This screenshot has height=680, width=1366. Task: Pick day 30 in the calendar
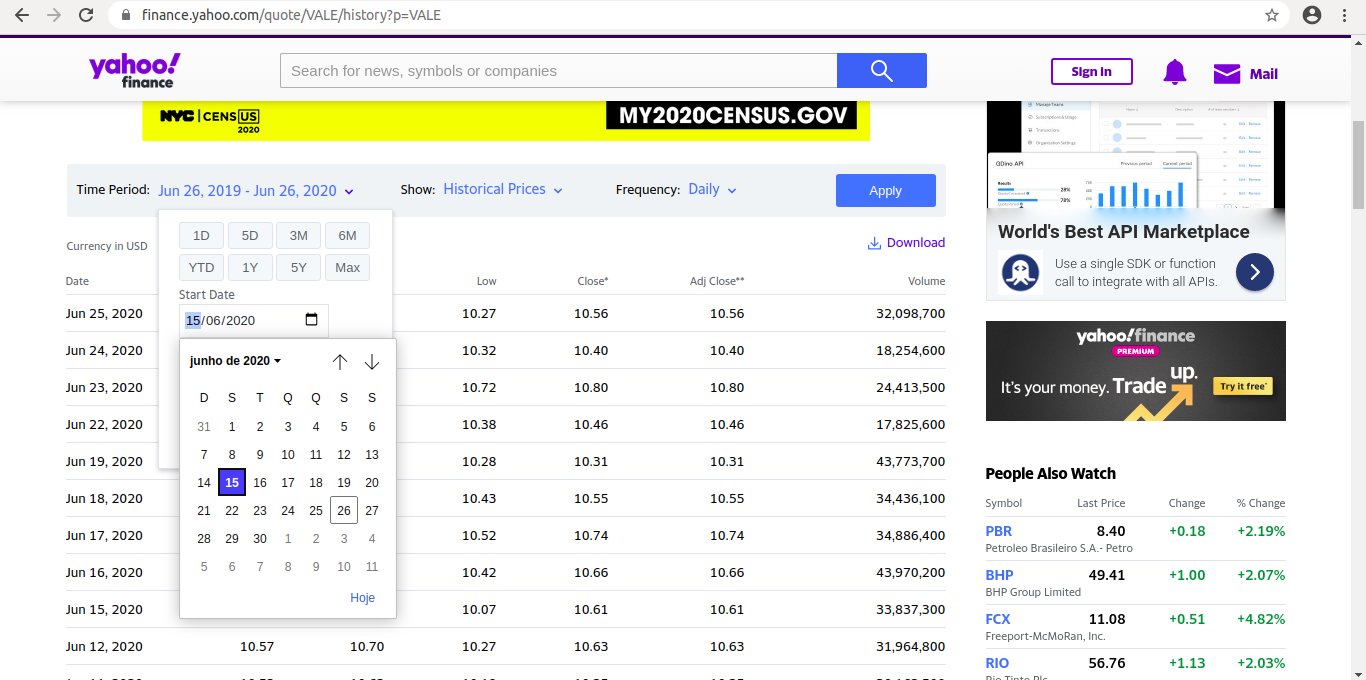coord(260,538)
